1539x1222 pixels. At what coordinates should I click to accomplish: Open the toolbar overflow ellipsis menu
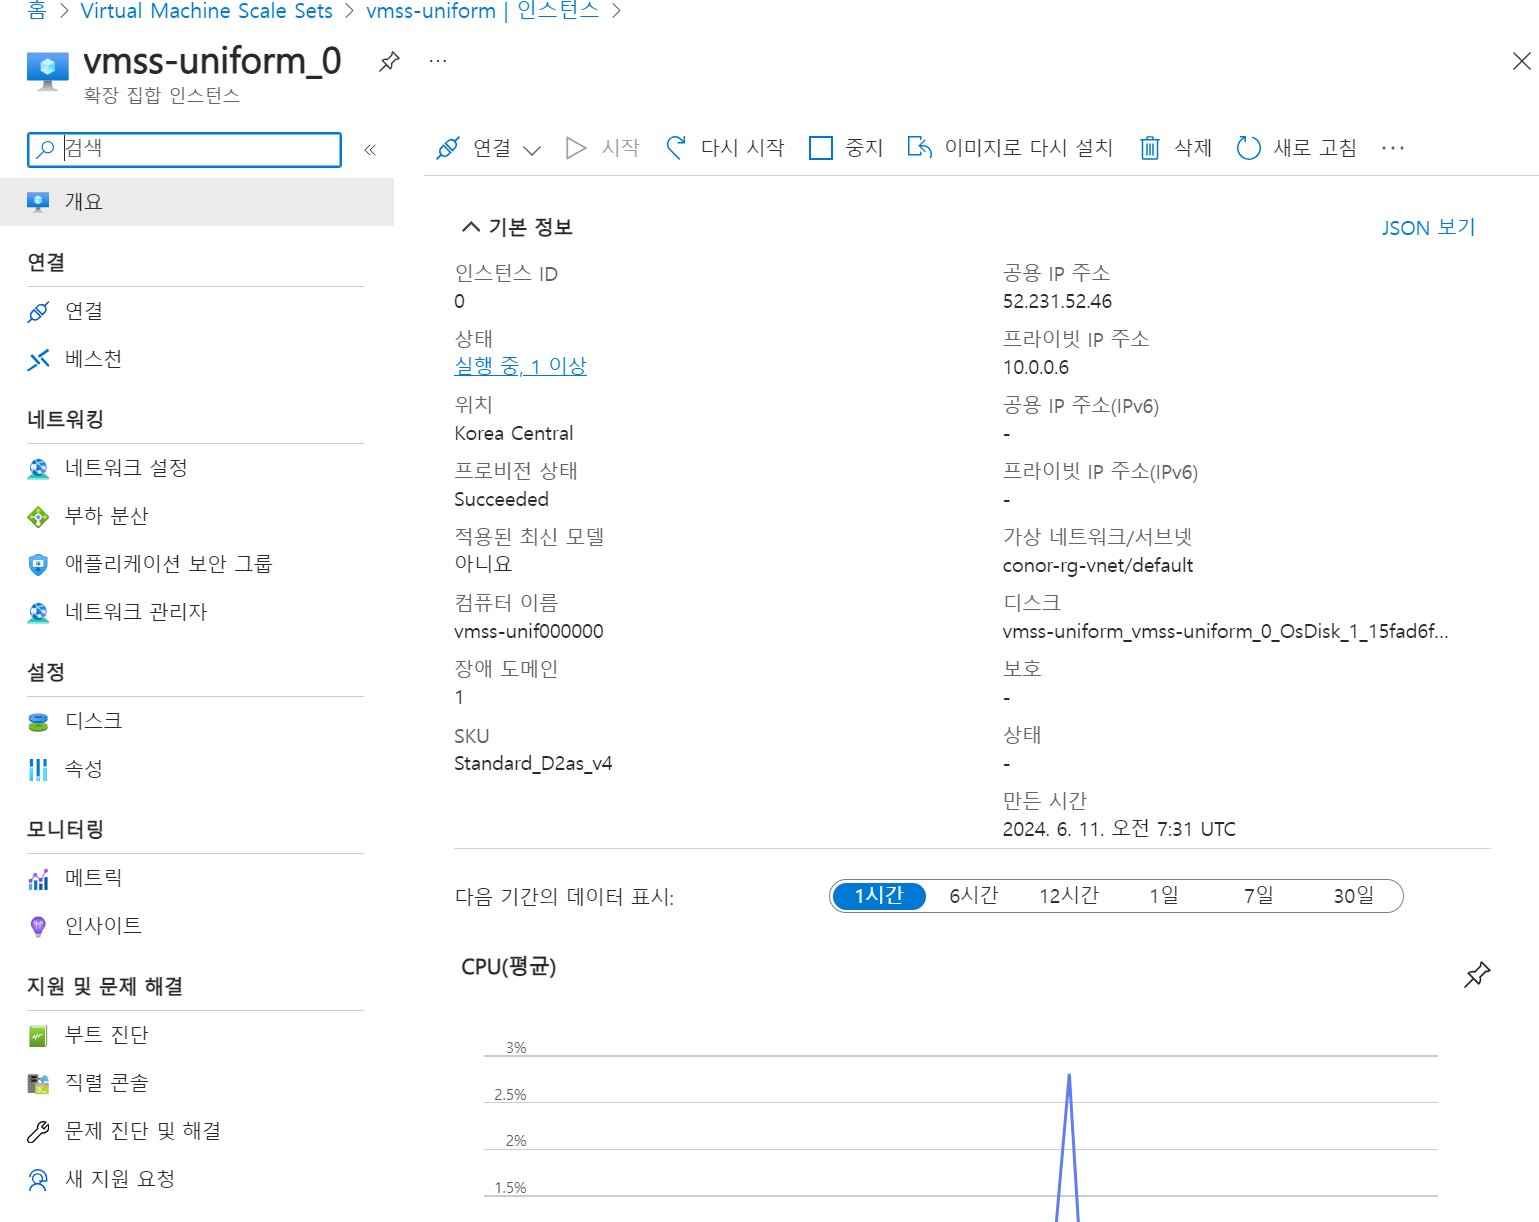click(x=1392, y=148)
